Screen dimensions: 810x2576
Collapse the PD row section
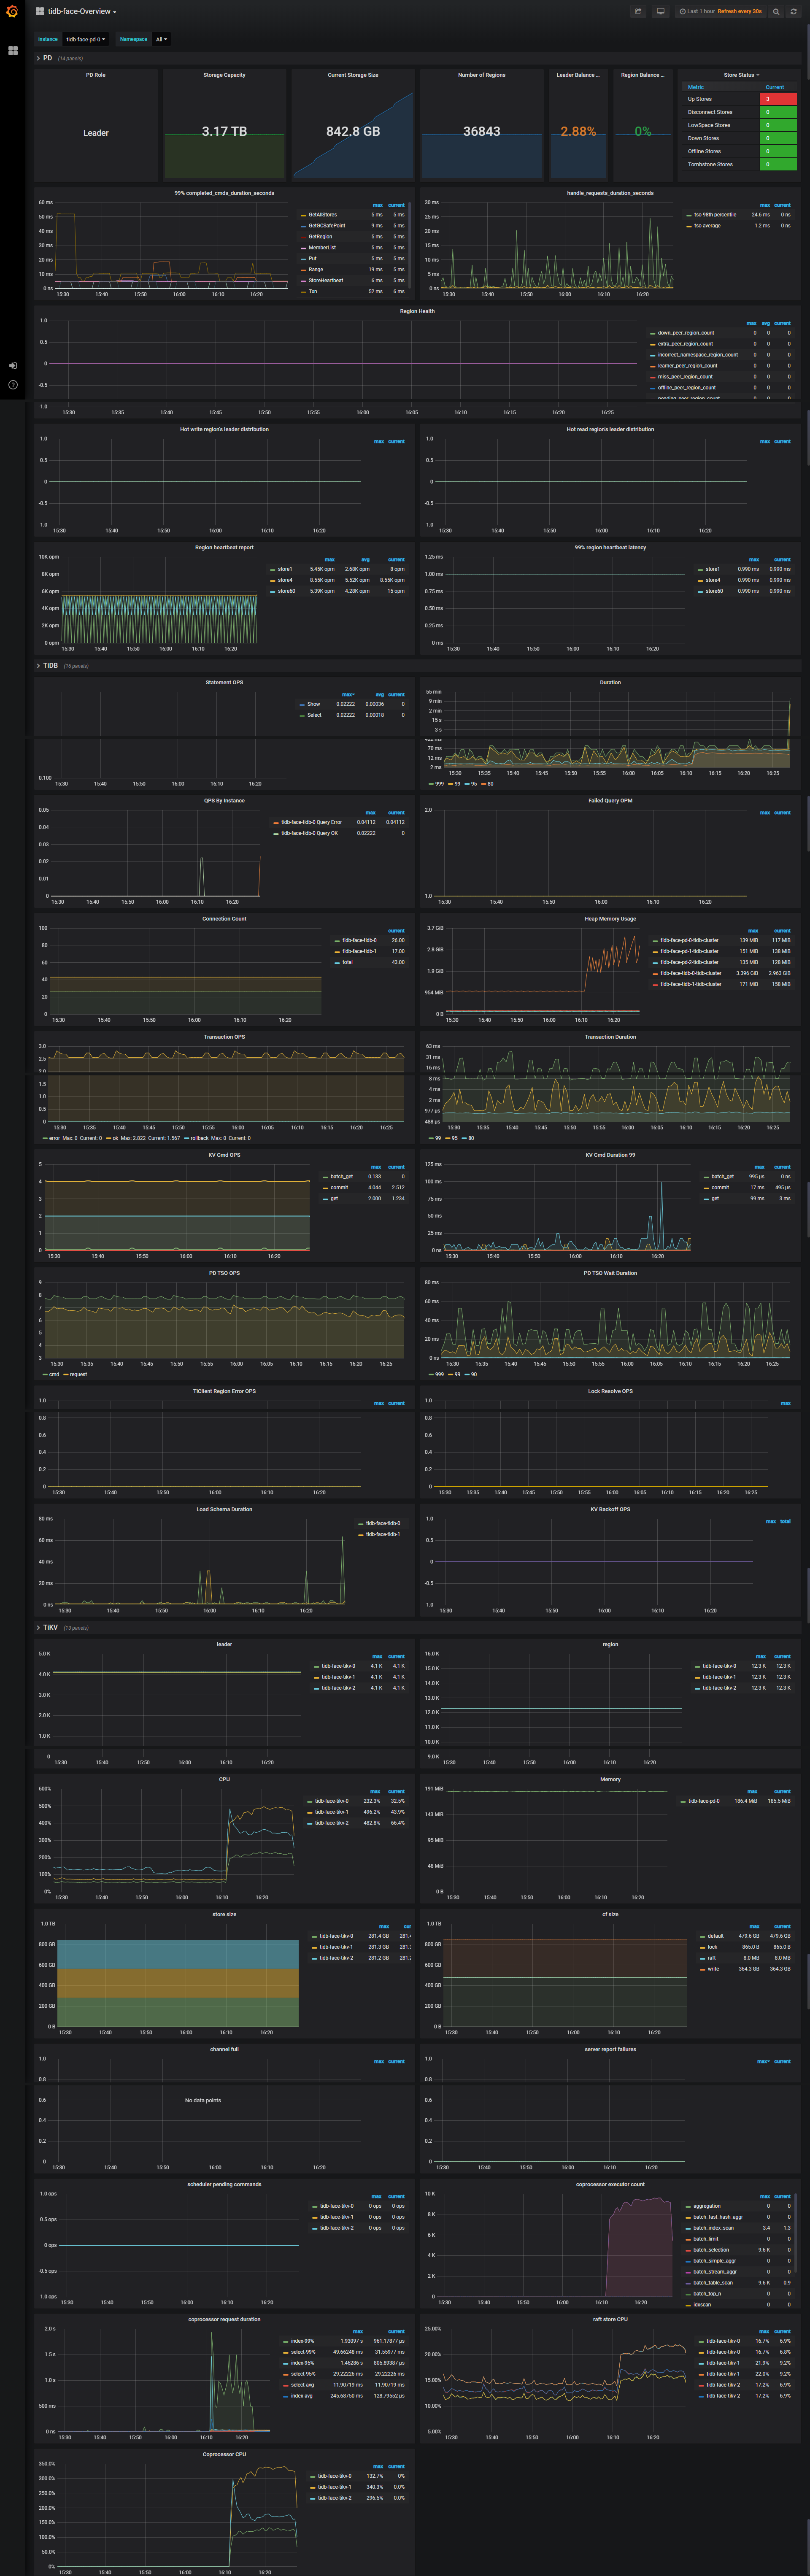47,58
